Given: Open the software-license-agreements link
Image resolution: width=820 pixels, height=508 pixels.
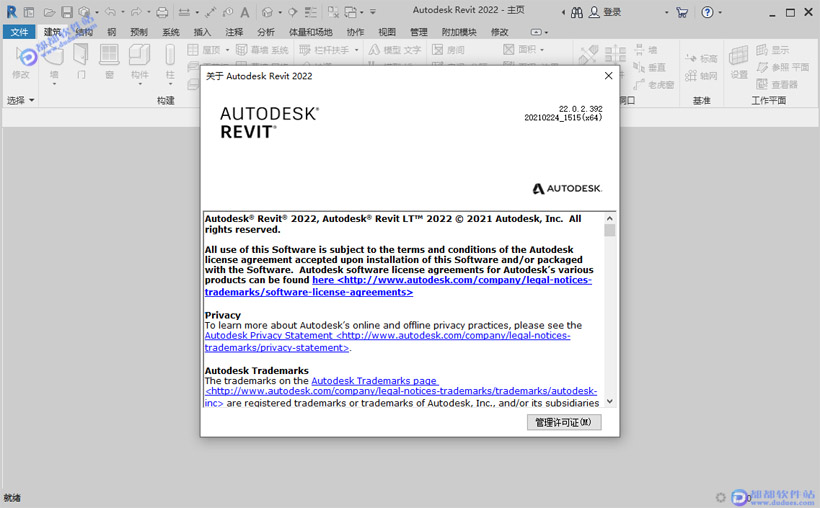Looking at the screenshot, I should [398, 286].
